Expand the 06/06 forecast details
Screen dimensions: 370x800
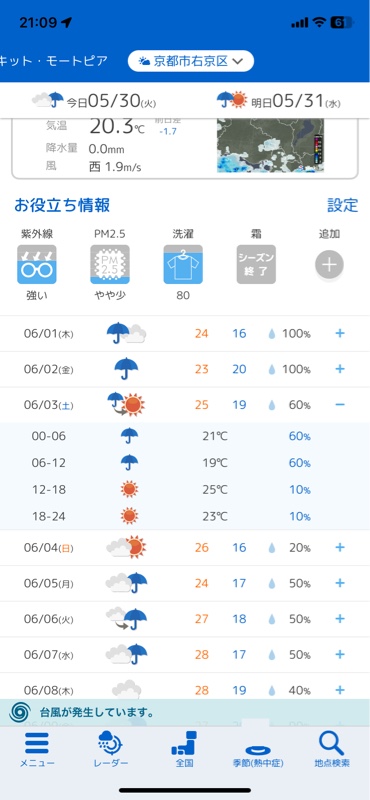(x=340, y=619)
